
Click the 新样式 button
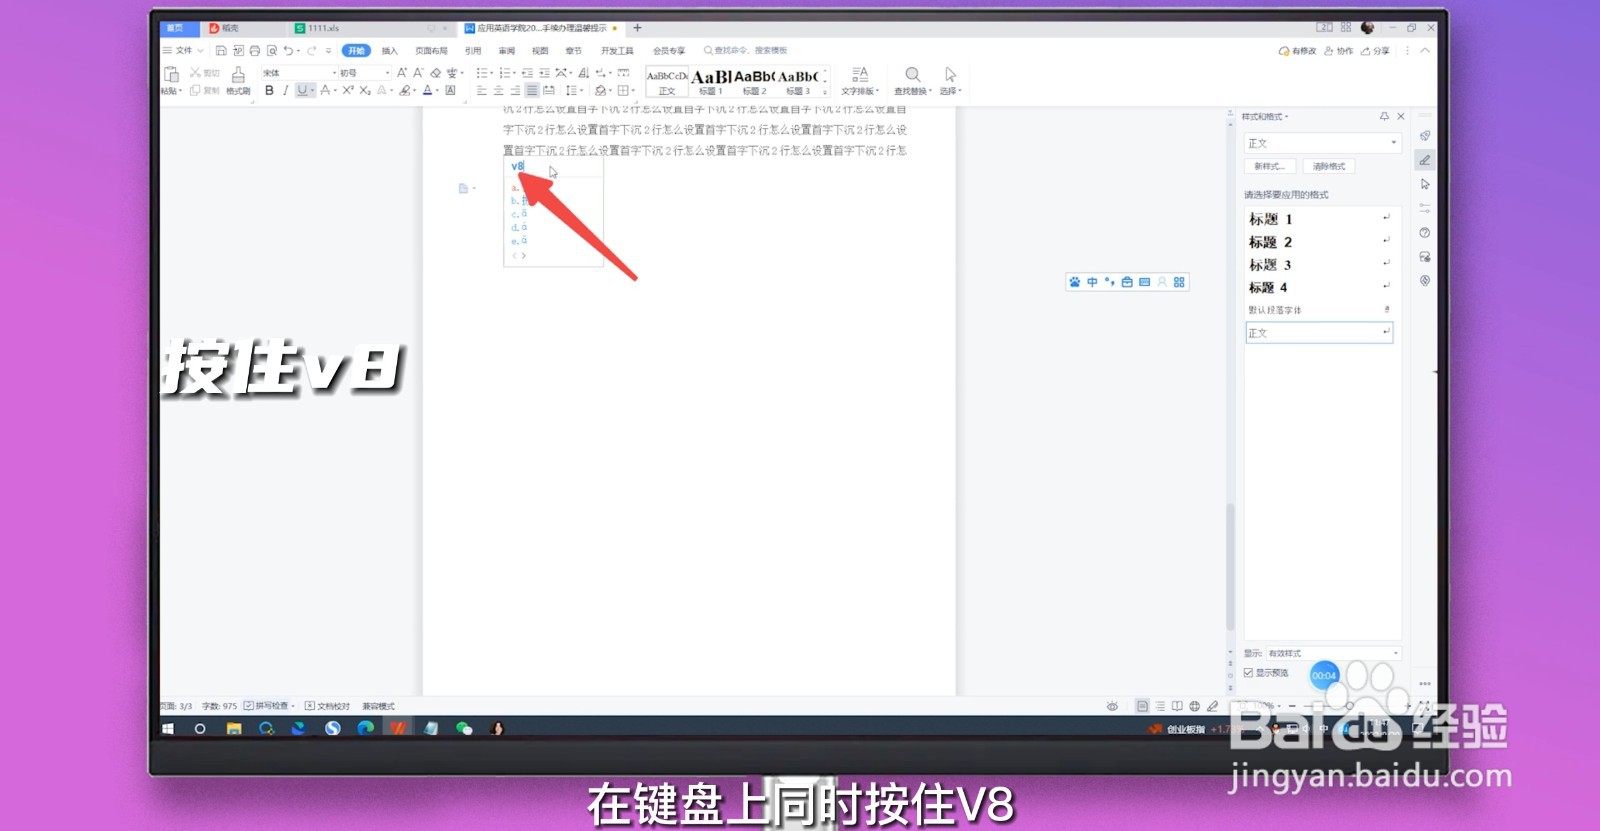coord(1270,166)
